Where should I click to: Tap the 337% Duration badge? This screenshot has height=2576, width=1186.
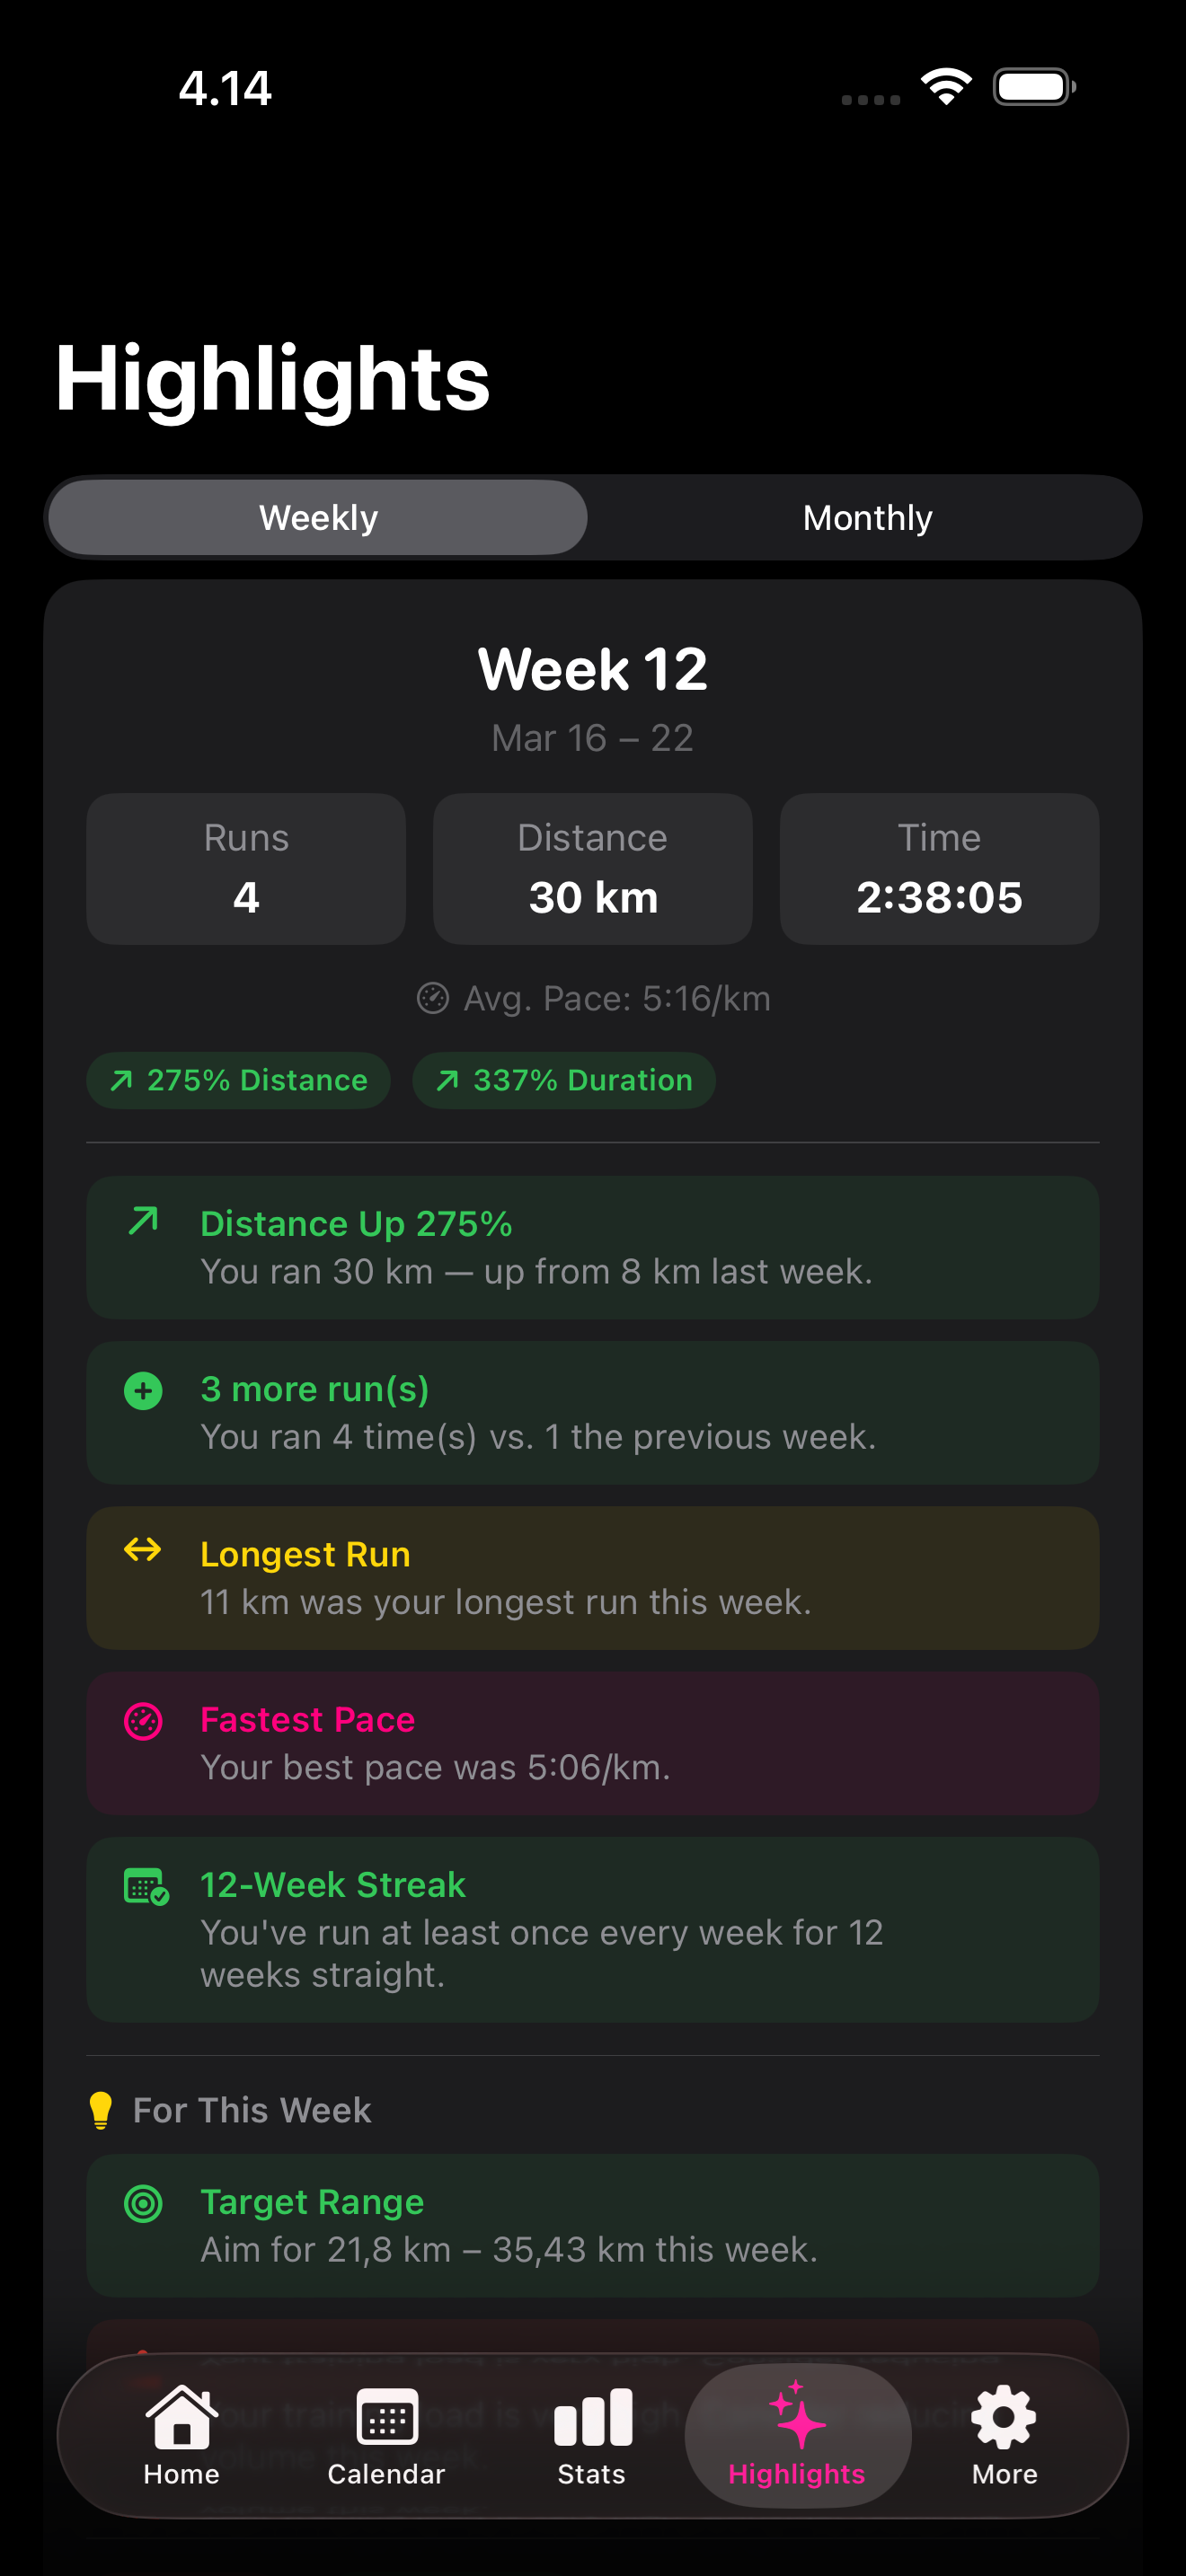564,1080
